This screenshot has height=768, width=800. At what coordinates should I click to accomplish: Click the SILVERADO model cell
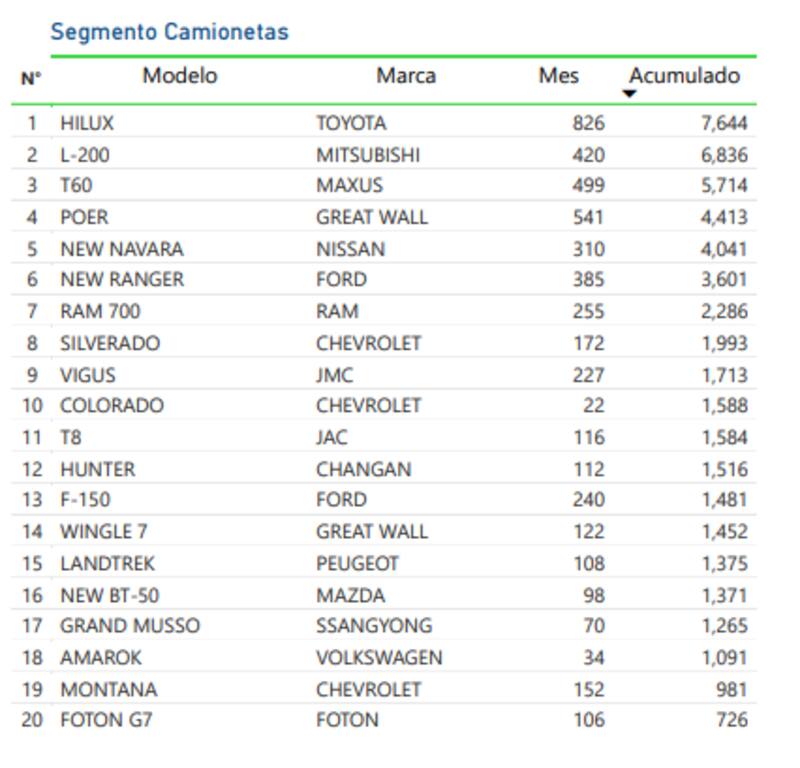coord(110,343)
